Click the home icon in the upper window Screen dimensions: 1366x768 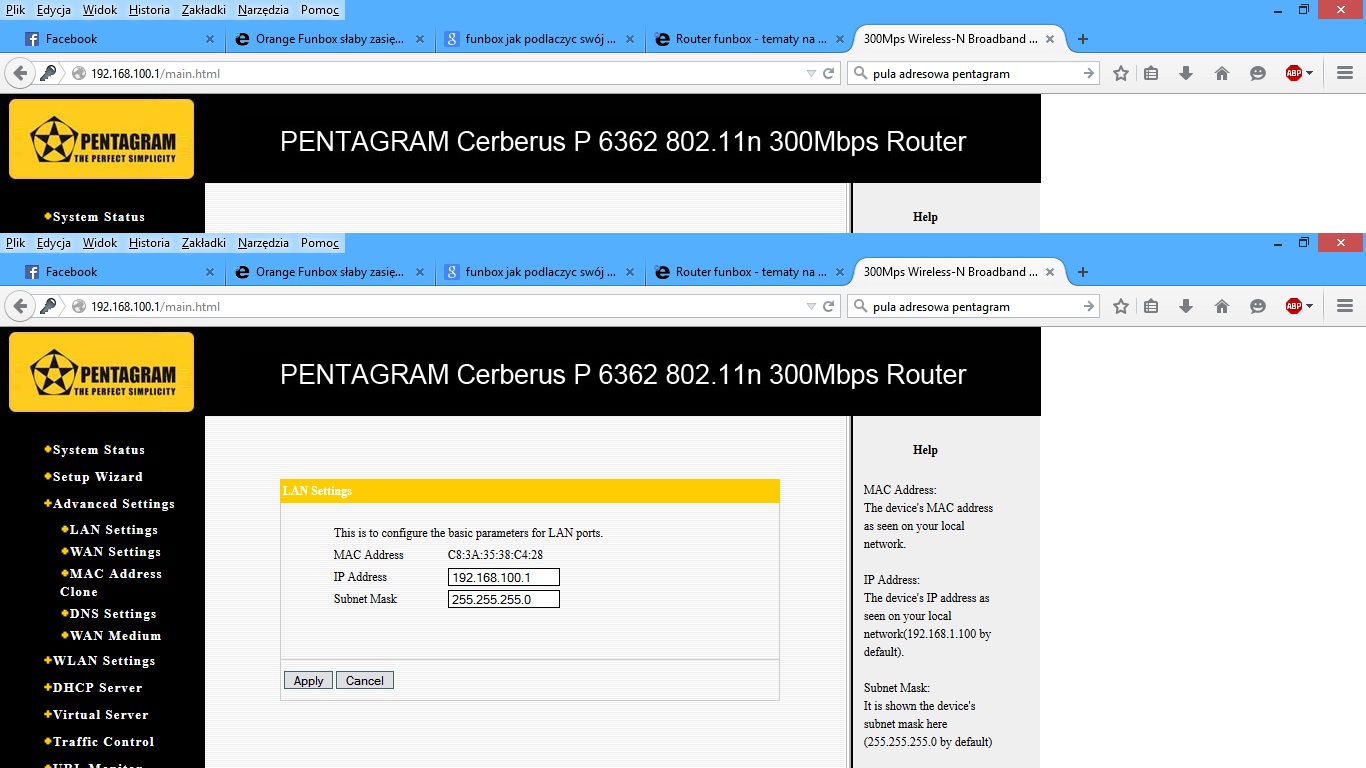(1221, 73)
